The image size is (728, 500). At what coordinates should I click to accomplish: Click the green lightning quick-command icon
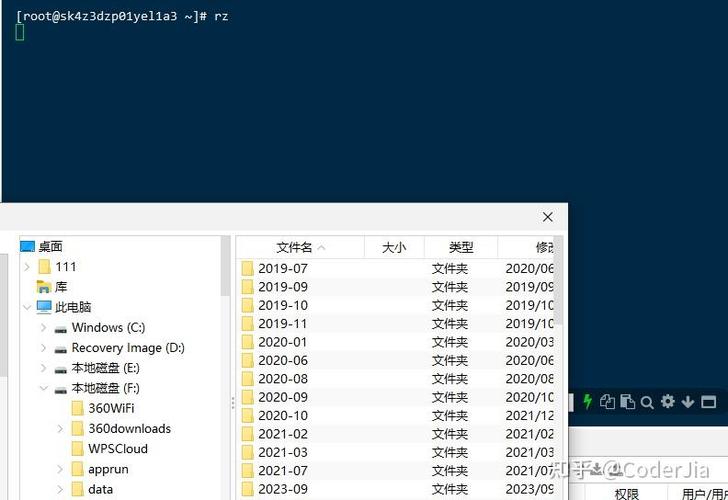click(588, 401)
